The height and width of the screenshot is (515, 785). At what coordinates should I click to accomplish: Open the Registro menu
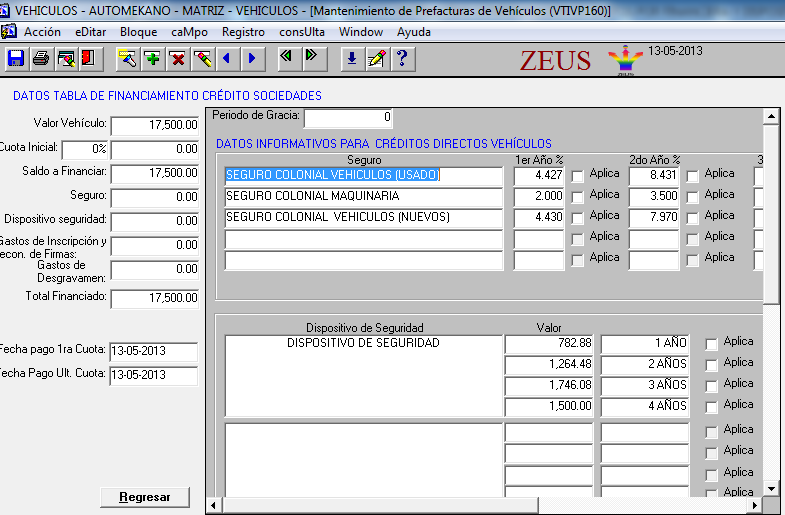243,32
